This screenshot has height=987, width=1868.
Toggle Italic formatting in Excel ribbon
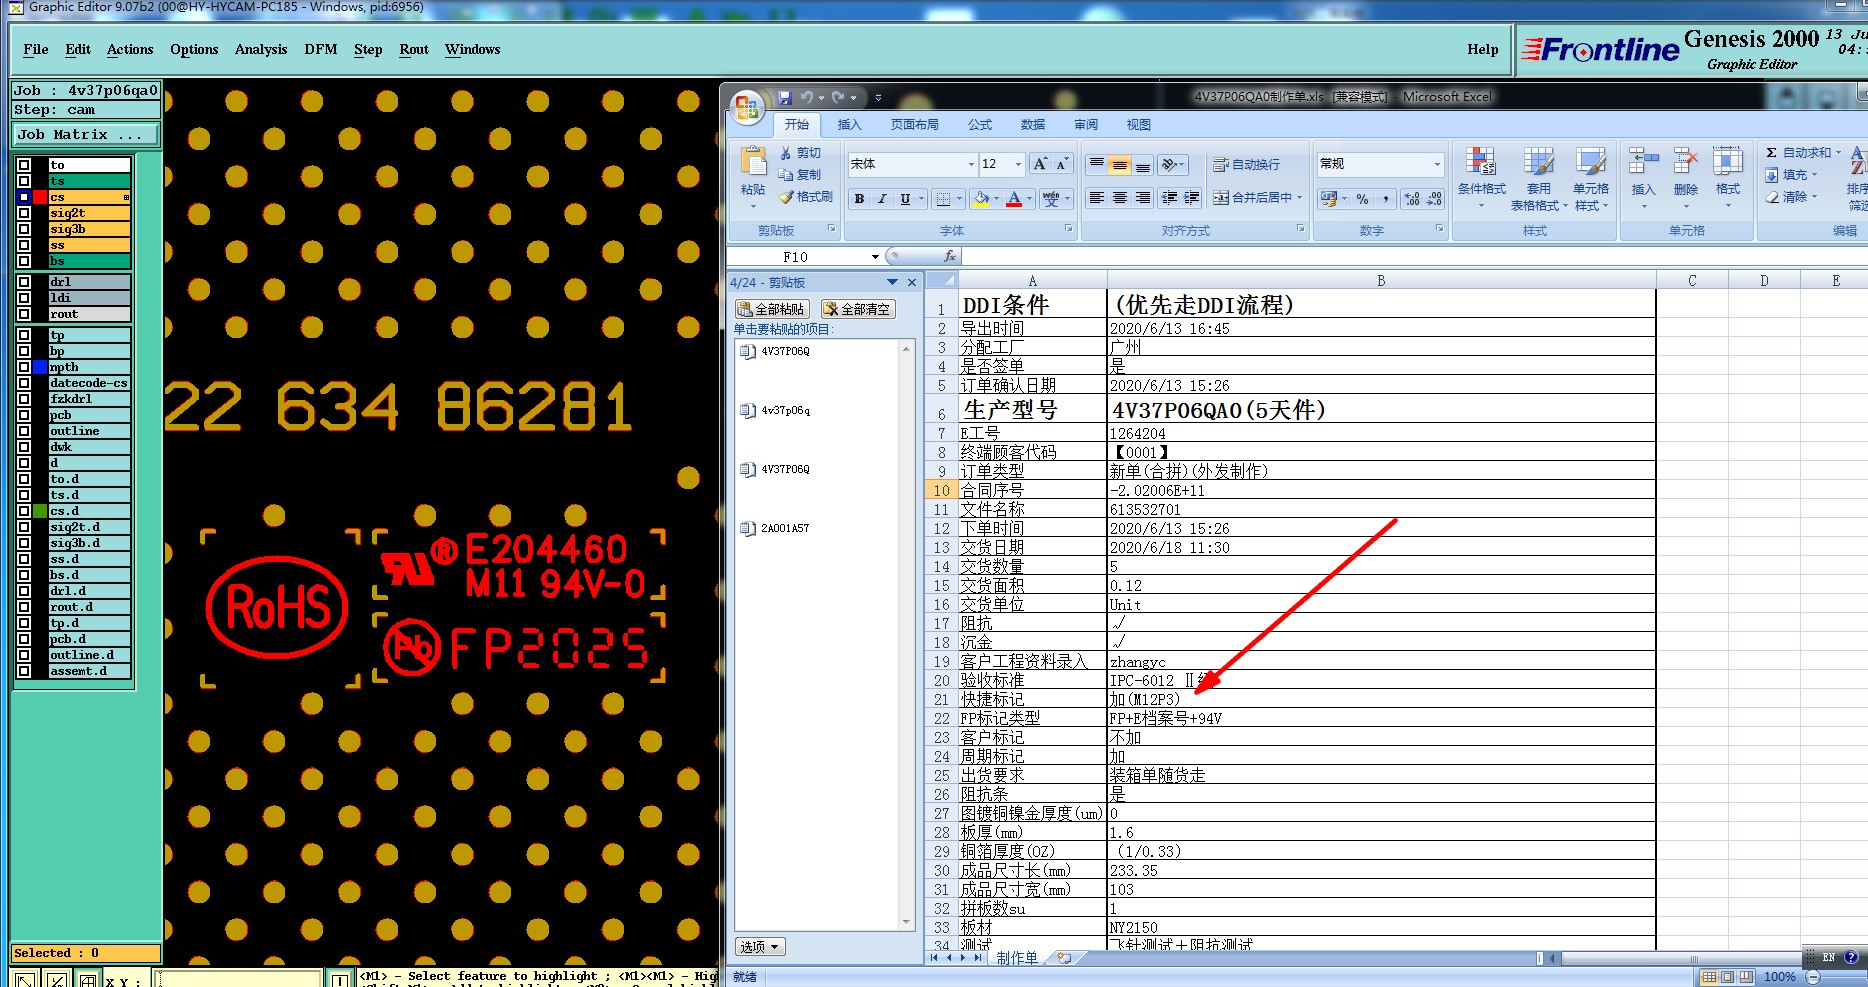coord(882,199)
